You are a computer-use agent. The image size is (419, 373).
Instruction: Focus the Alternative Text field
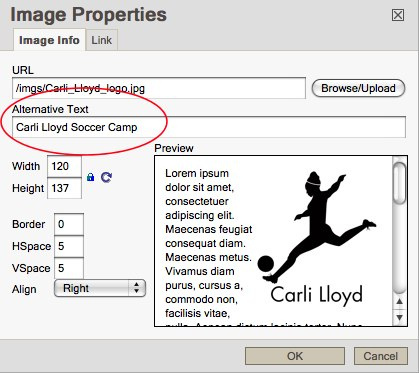[209, 127]
